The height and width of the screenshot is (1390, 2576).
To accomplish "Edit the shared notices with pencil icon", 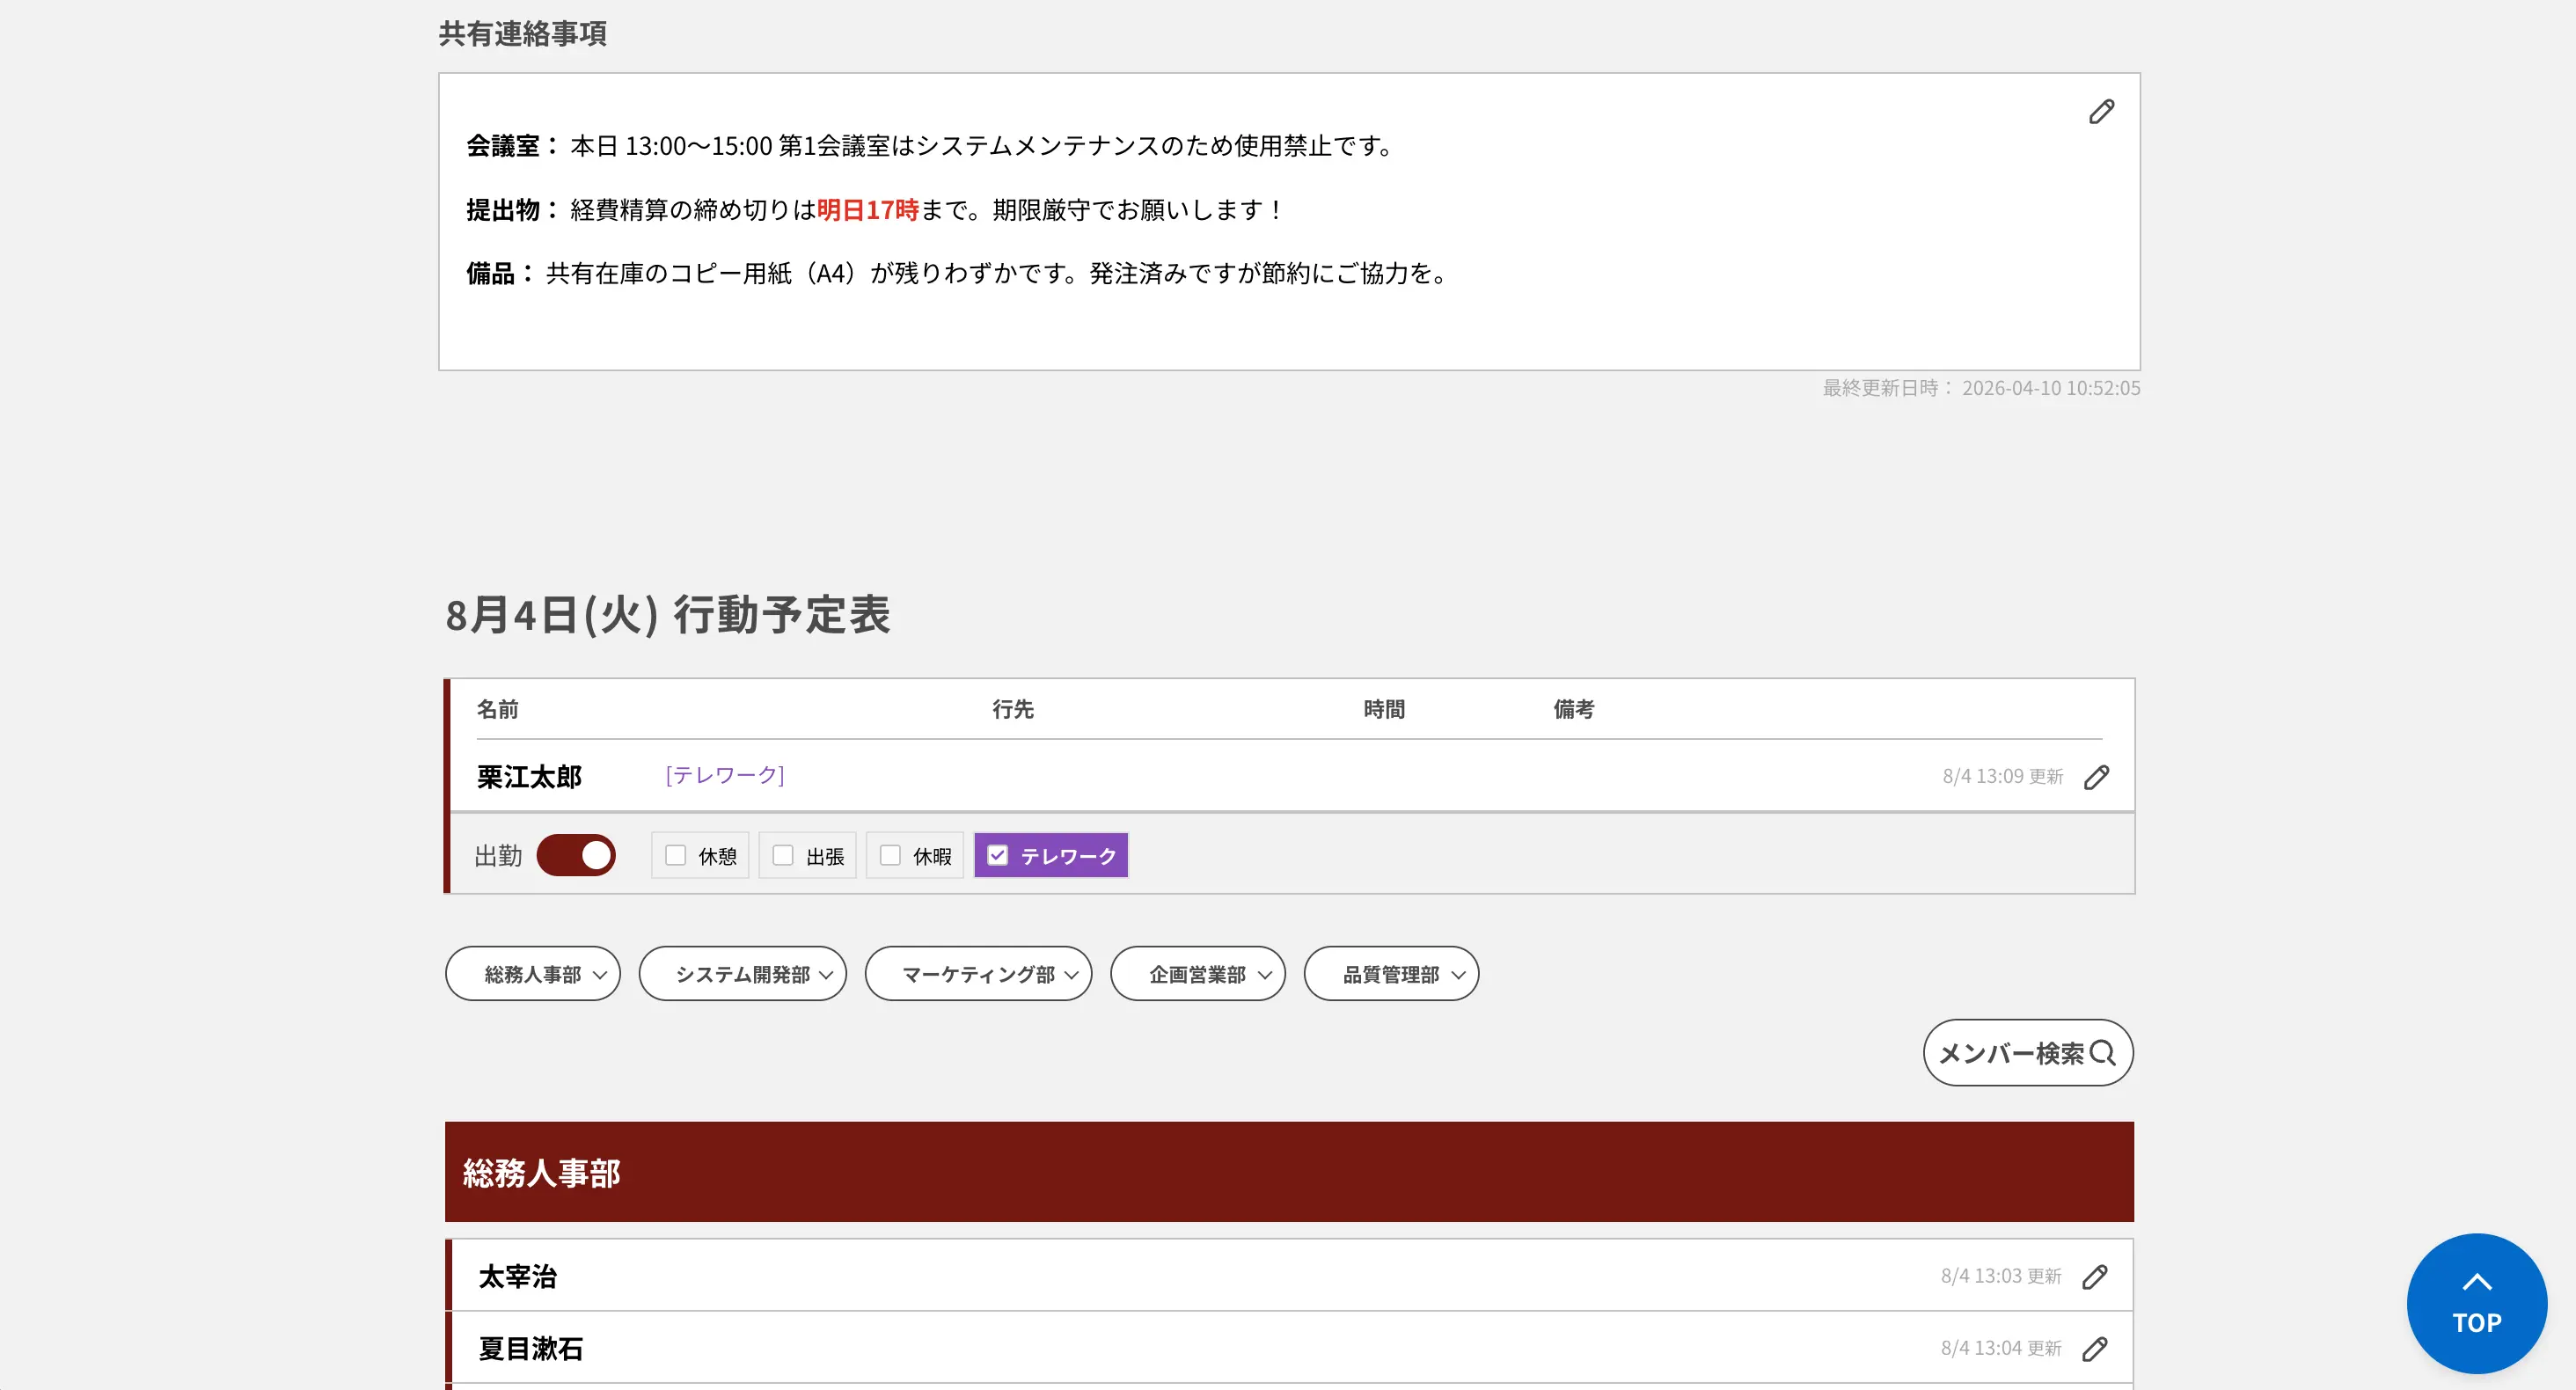I will point(2101,111).
